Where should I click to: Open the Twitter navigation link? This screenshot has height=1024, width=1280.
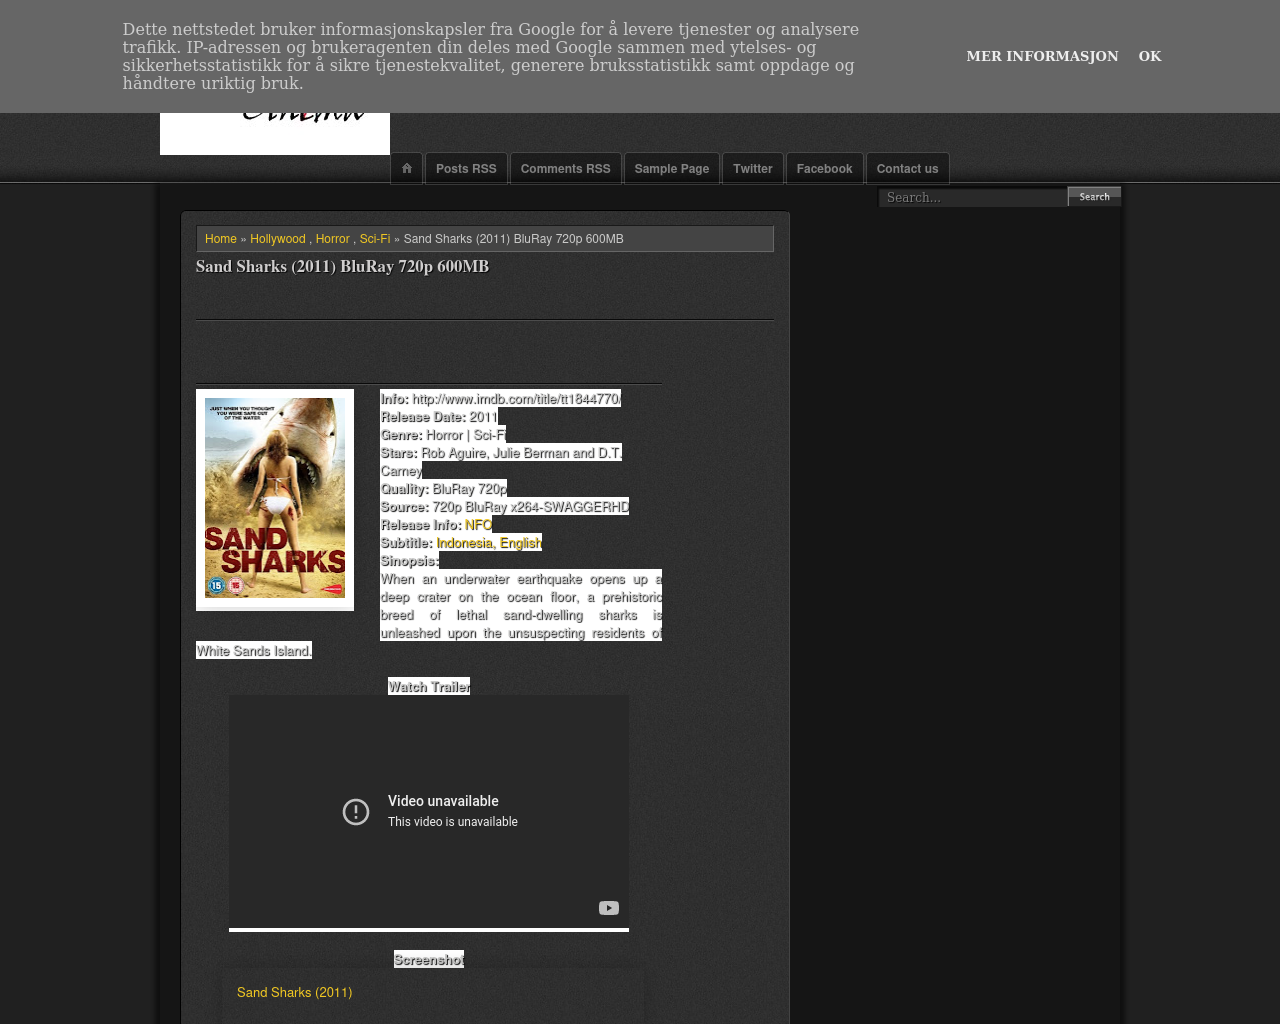pos(753,168)
